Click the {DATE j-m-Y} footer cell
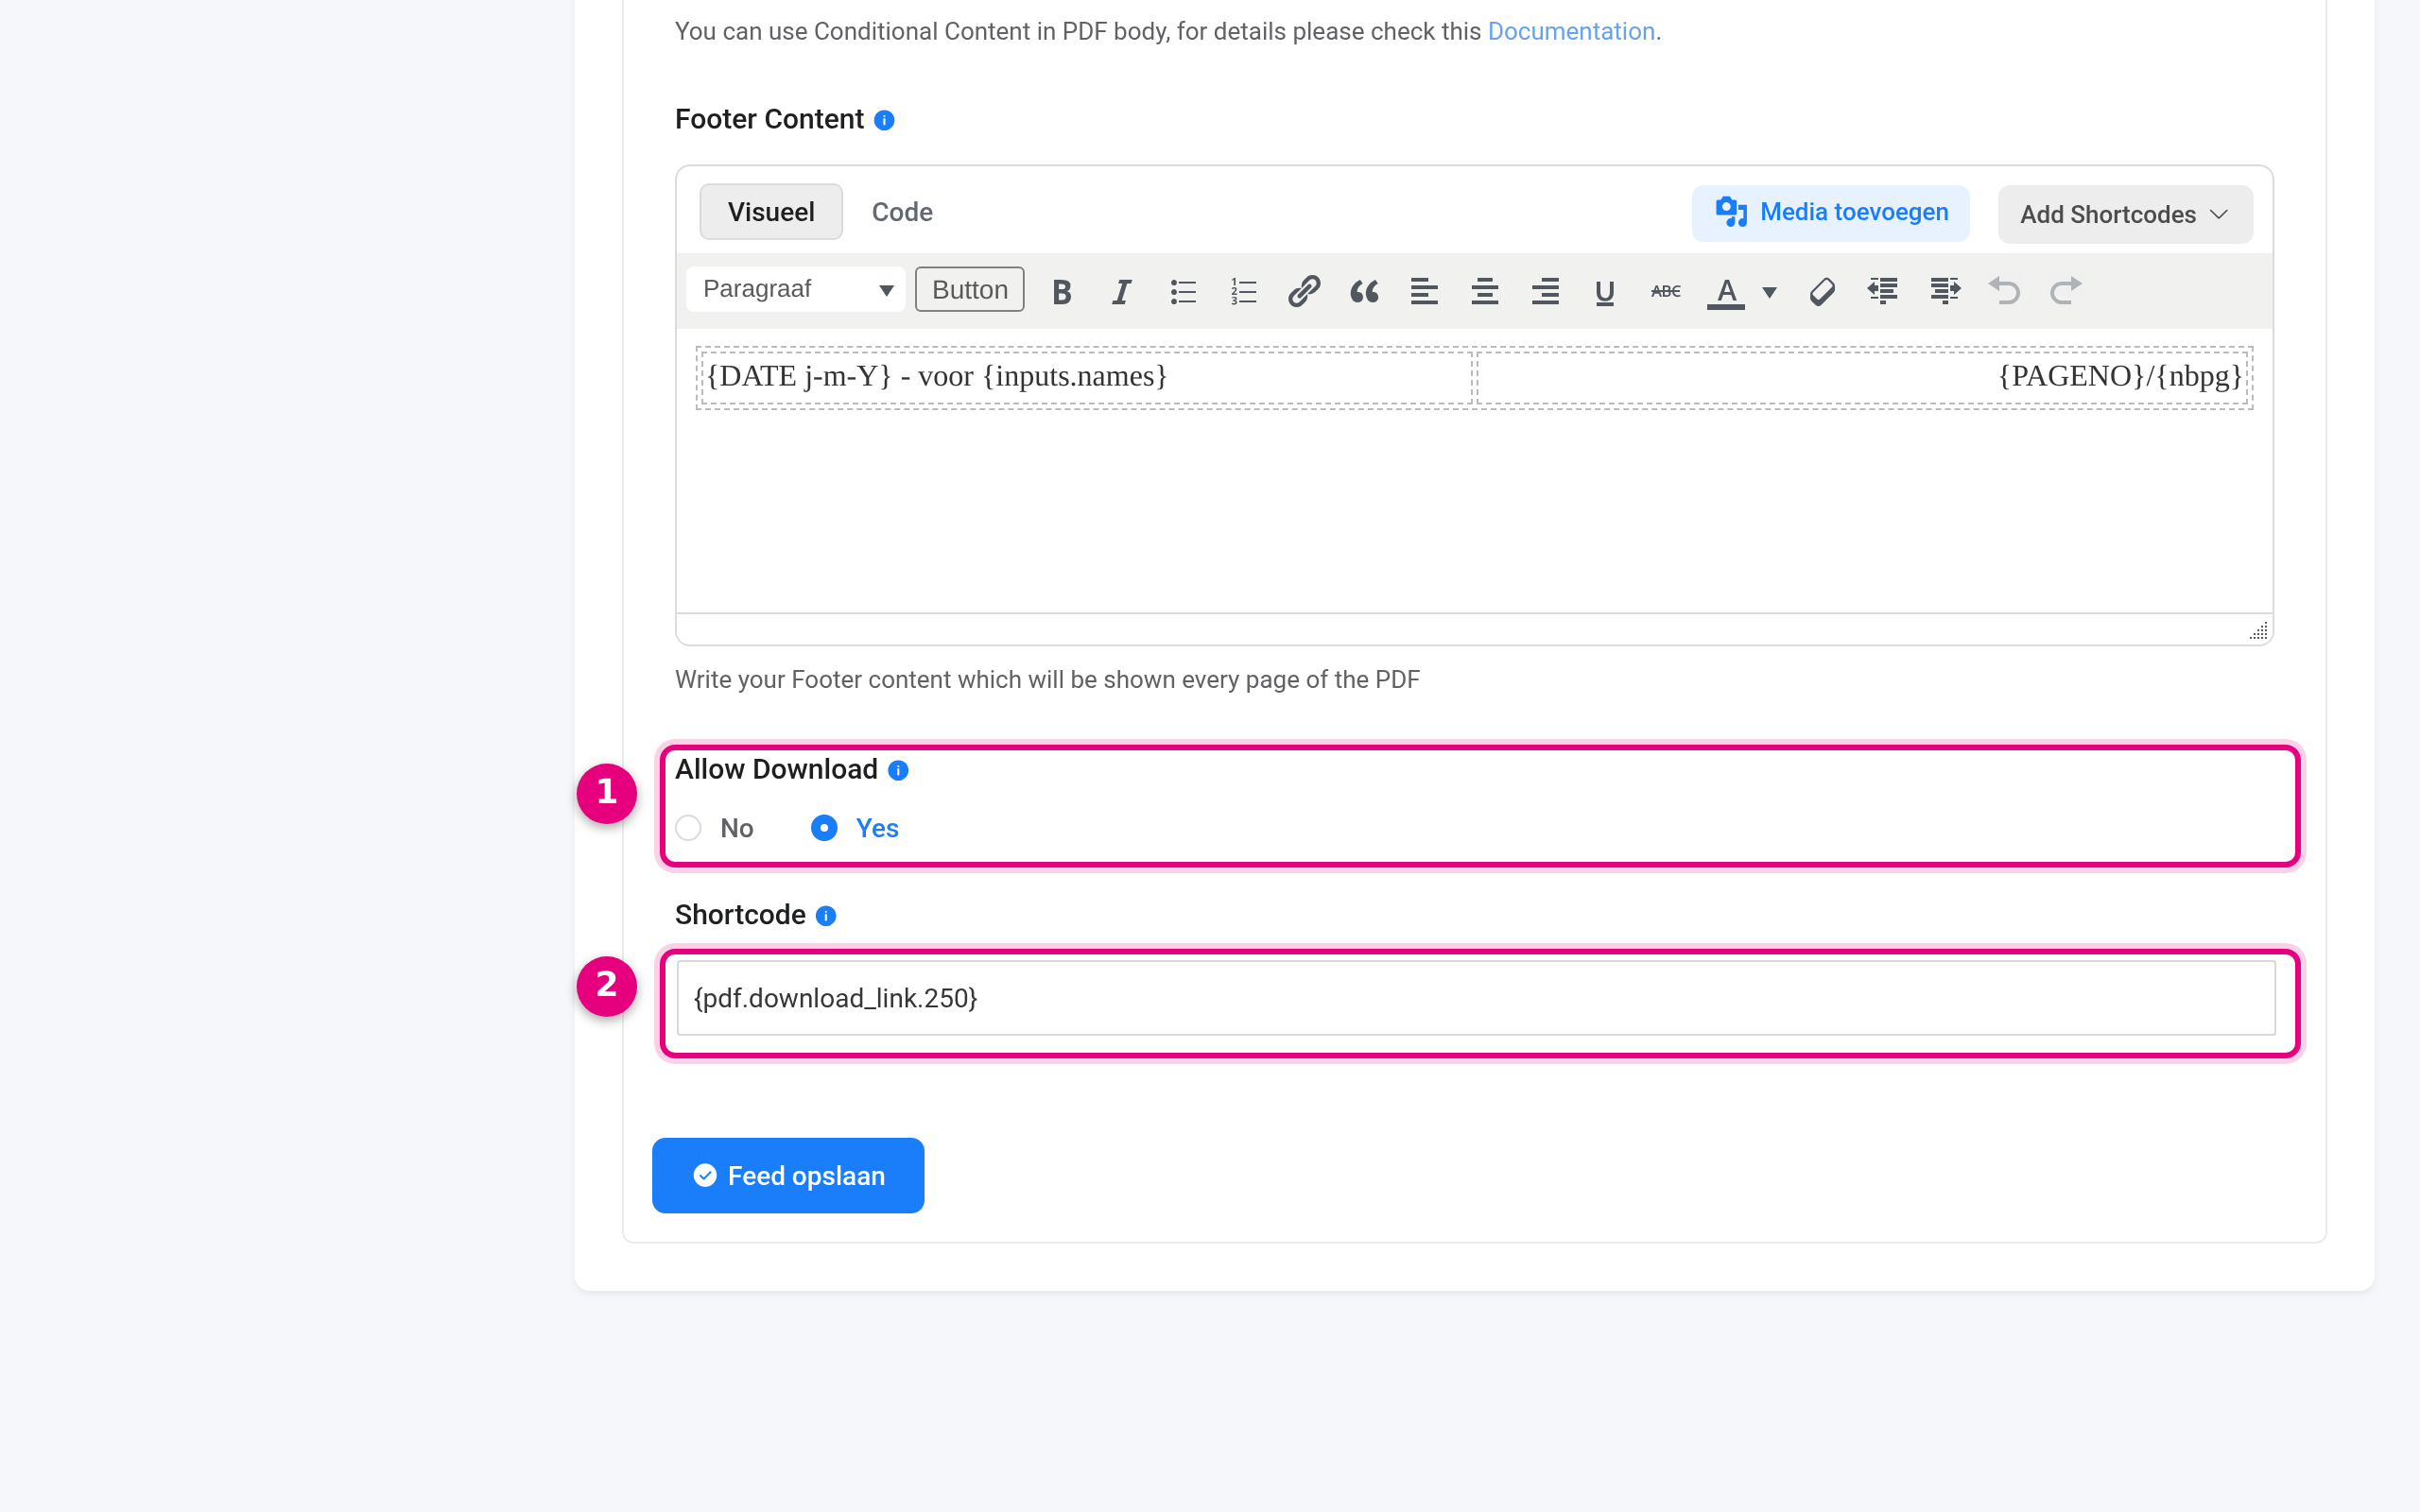This screenshot has width=2420, height=1512. 1086,377
